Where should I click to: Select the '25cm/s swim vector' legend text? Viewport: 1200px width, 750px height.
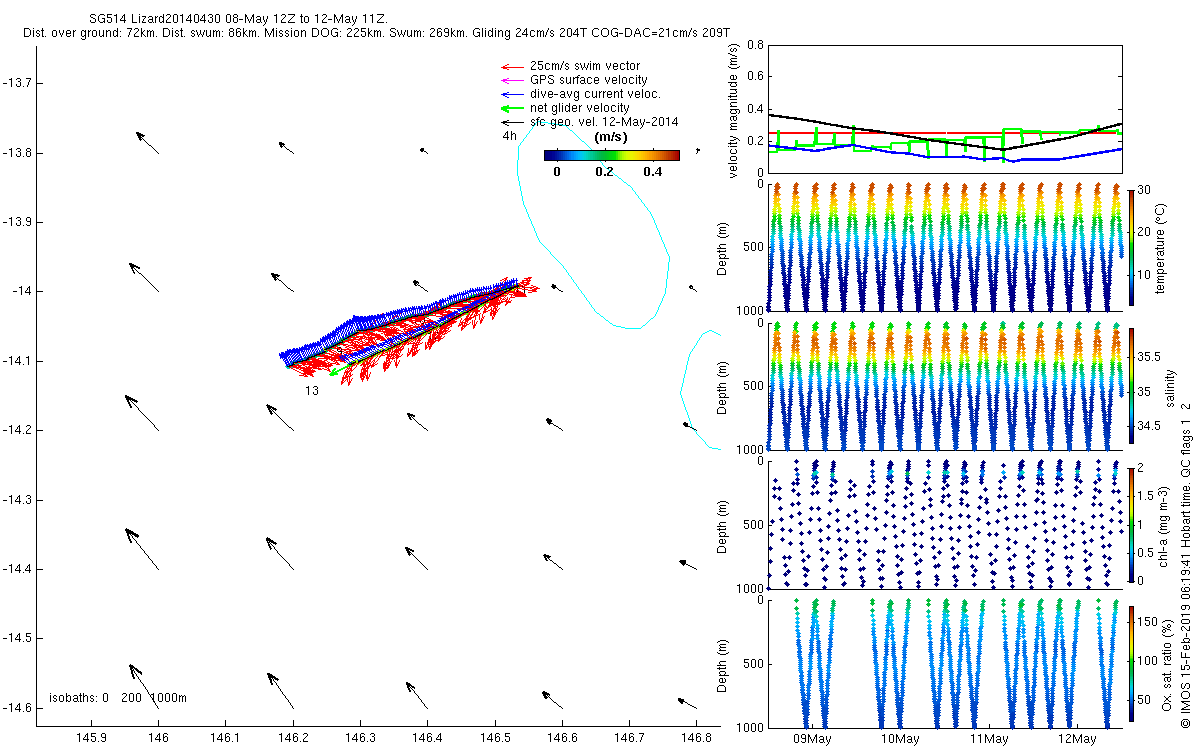pyautogui.click(x=585, y=66)
